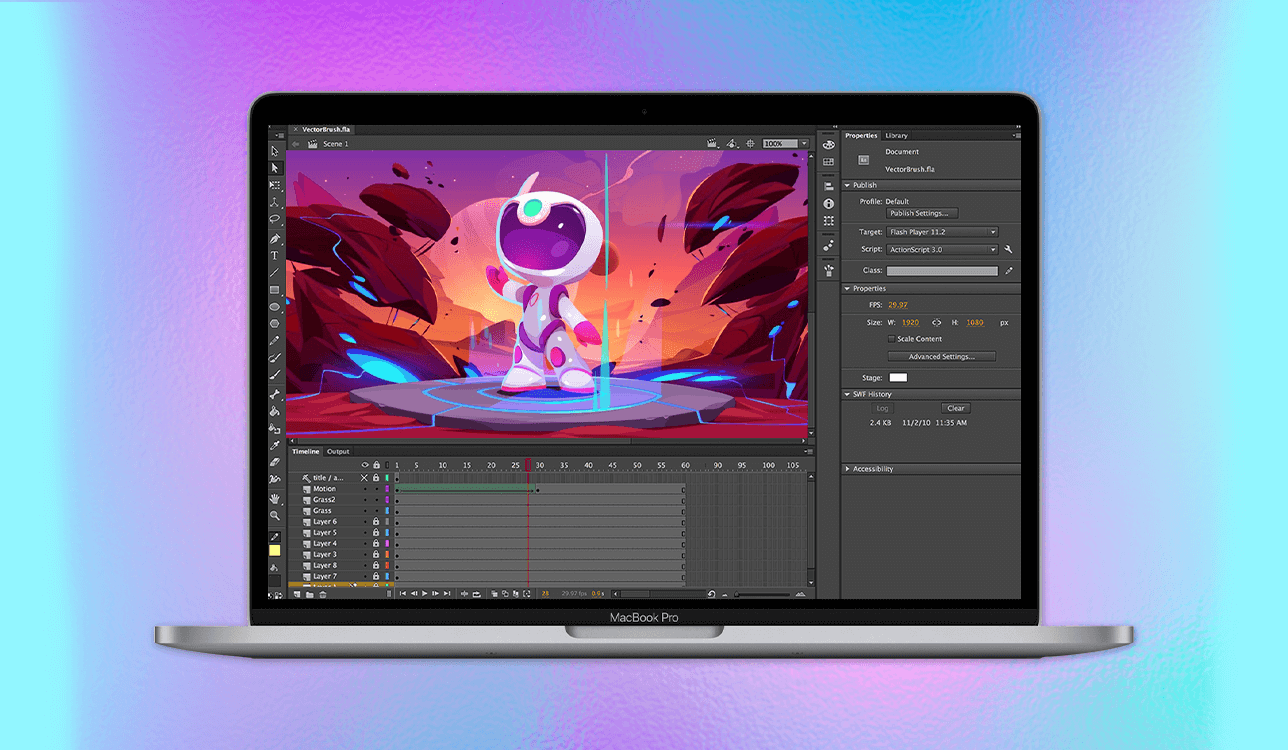Viewport: 1288px width, 750px height.
Task: Switch to the Output tab
Action: [338, 452]
